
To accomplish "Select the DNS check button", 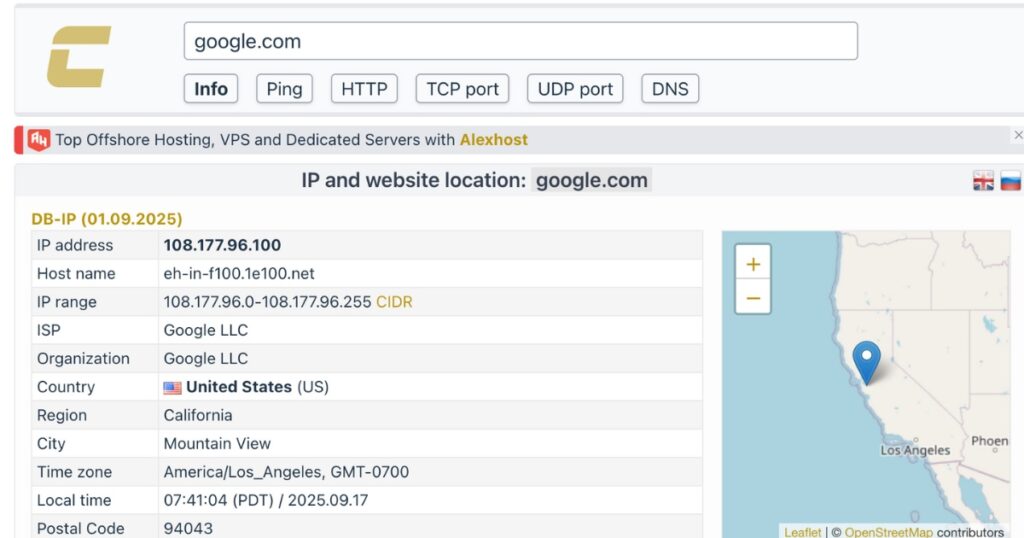I will (x=670, y=89).
